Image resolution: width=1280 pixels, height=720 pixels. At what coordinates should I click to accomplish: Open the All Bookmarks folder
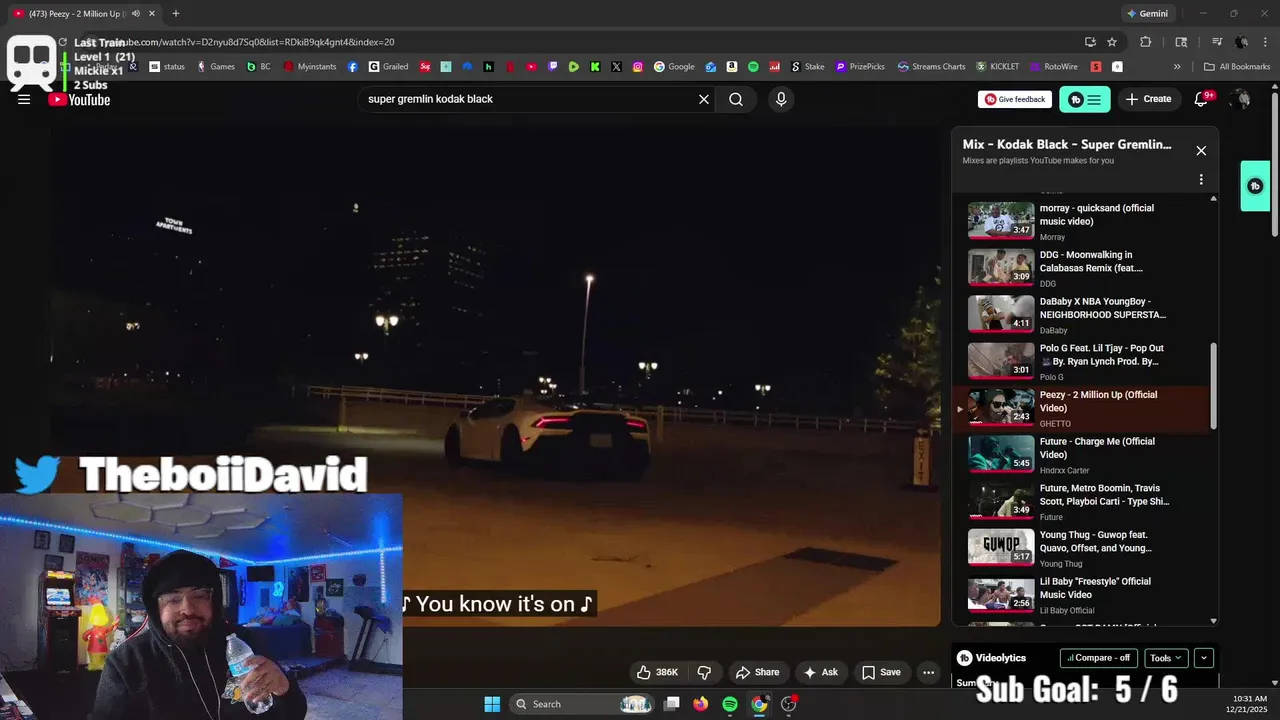click(x=1237, y=66)
